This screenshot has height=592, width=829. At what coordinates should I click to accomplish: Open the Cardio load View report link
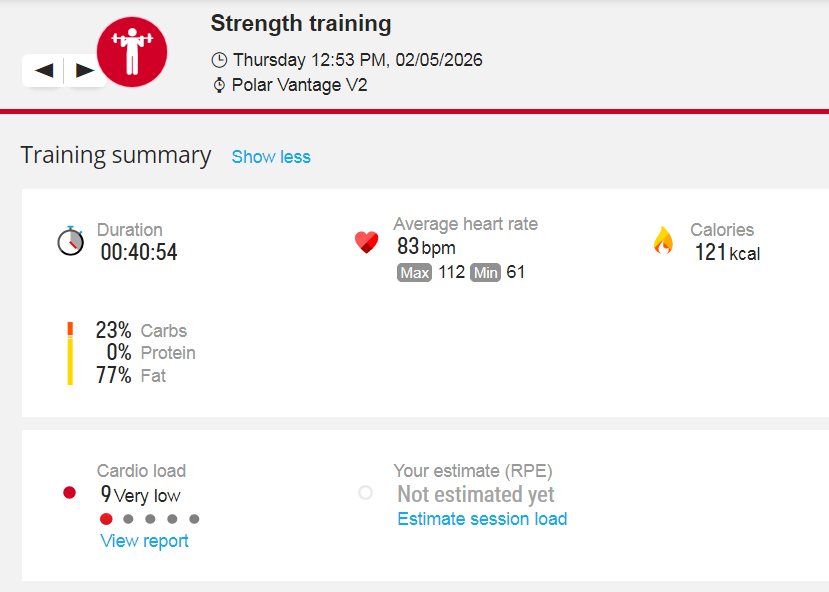click(144, 541)
